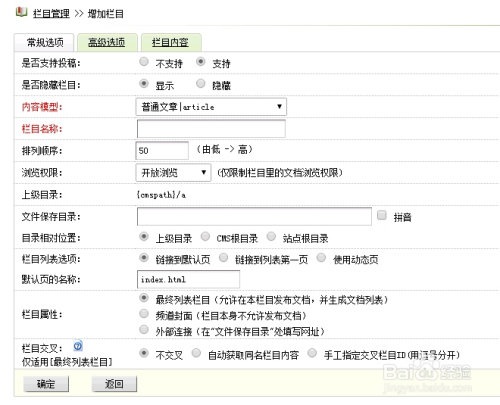Click the book icon beside 栏目管理
This screenshot has height=405, width=500.
point(22,12)
